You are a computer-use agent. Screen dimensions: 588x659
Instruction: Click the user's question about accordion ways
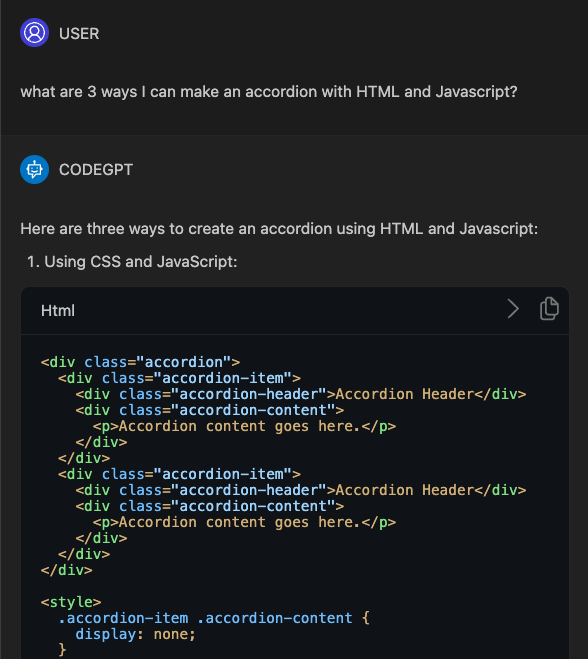(x=269, y=92)
